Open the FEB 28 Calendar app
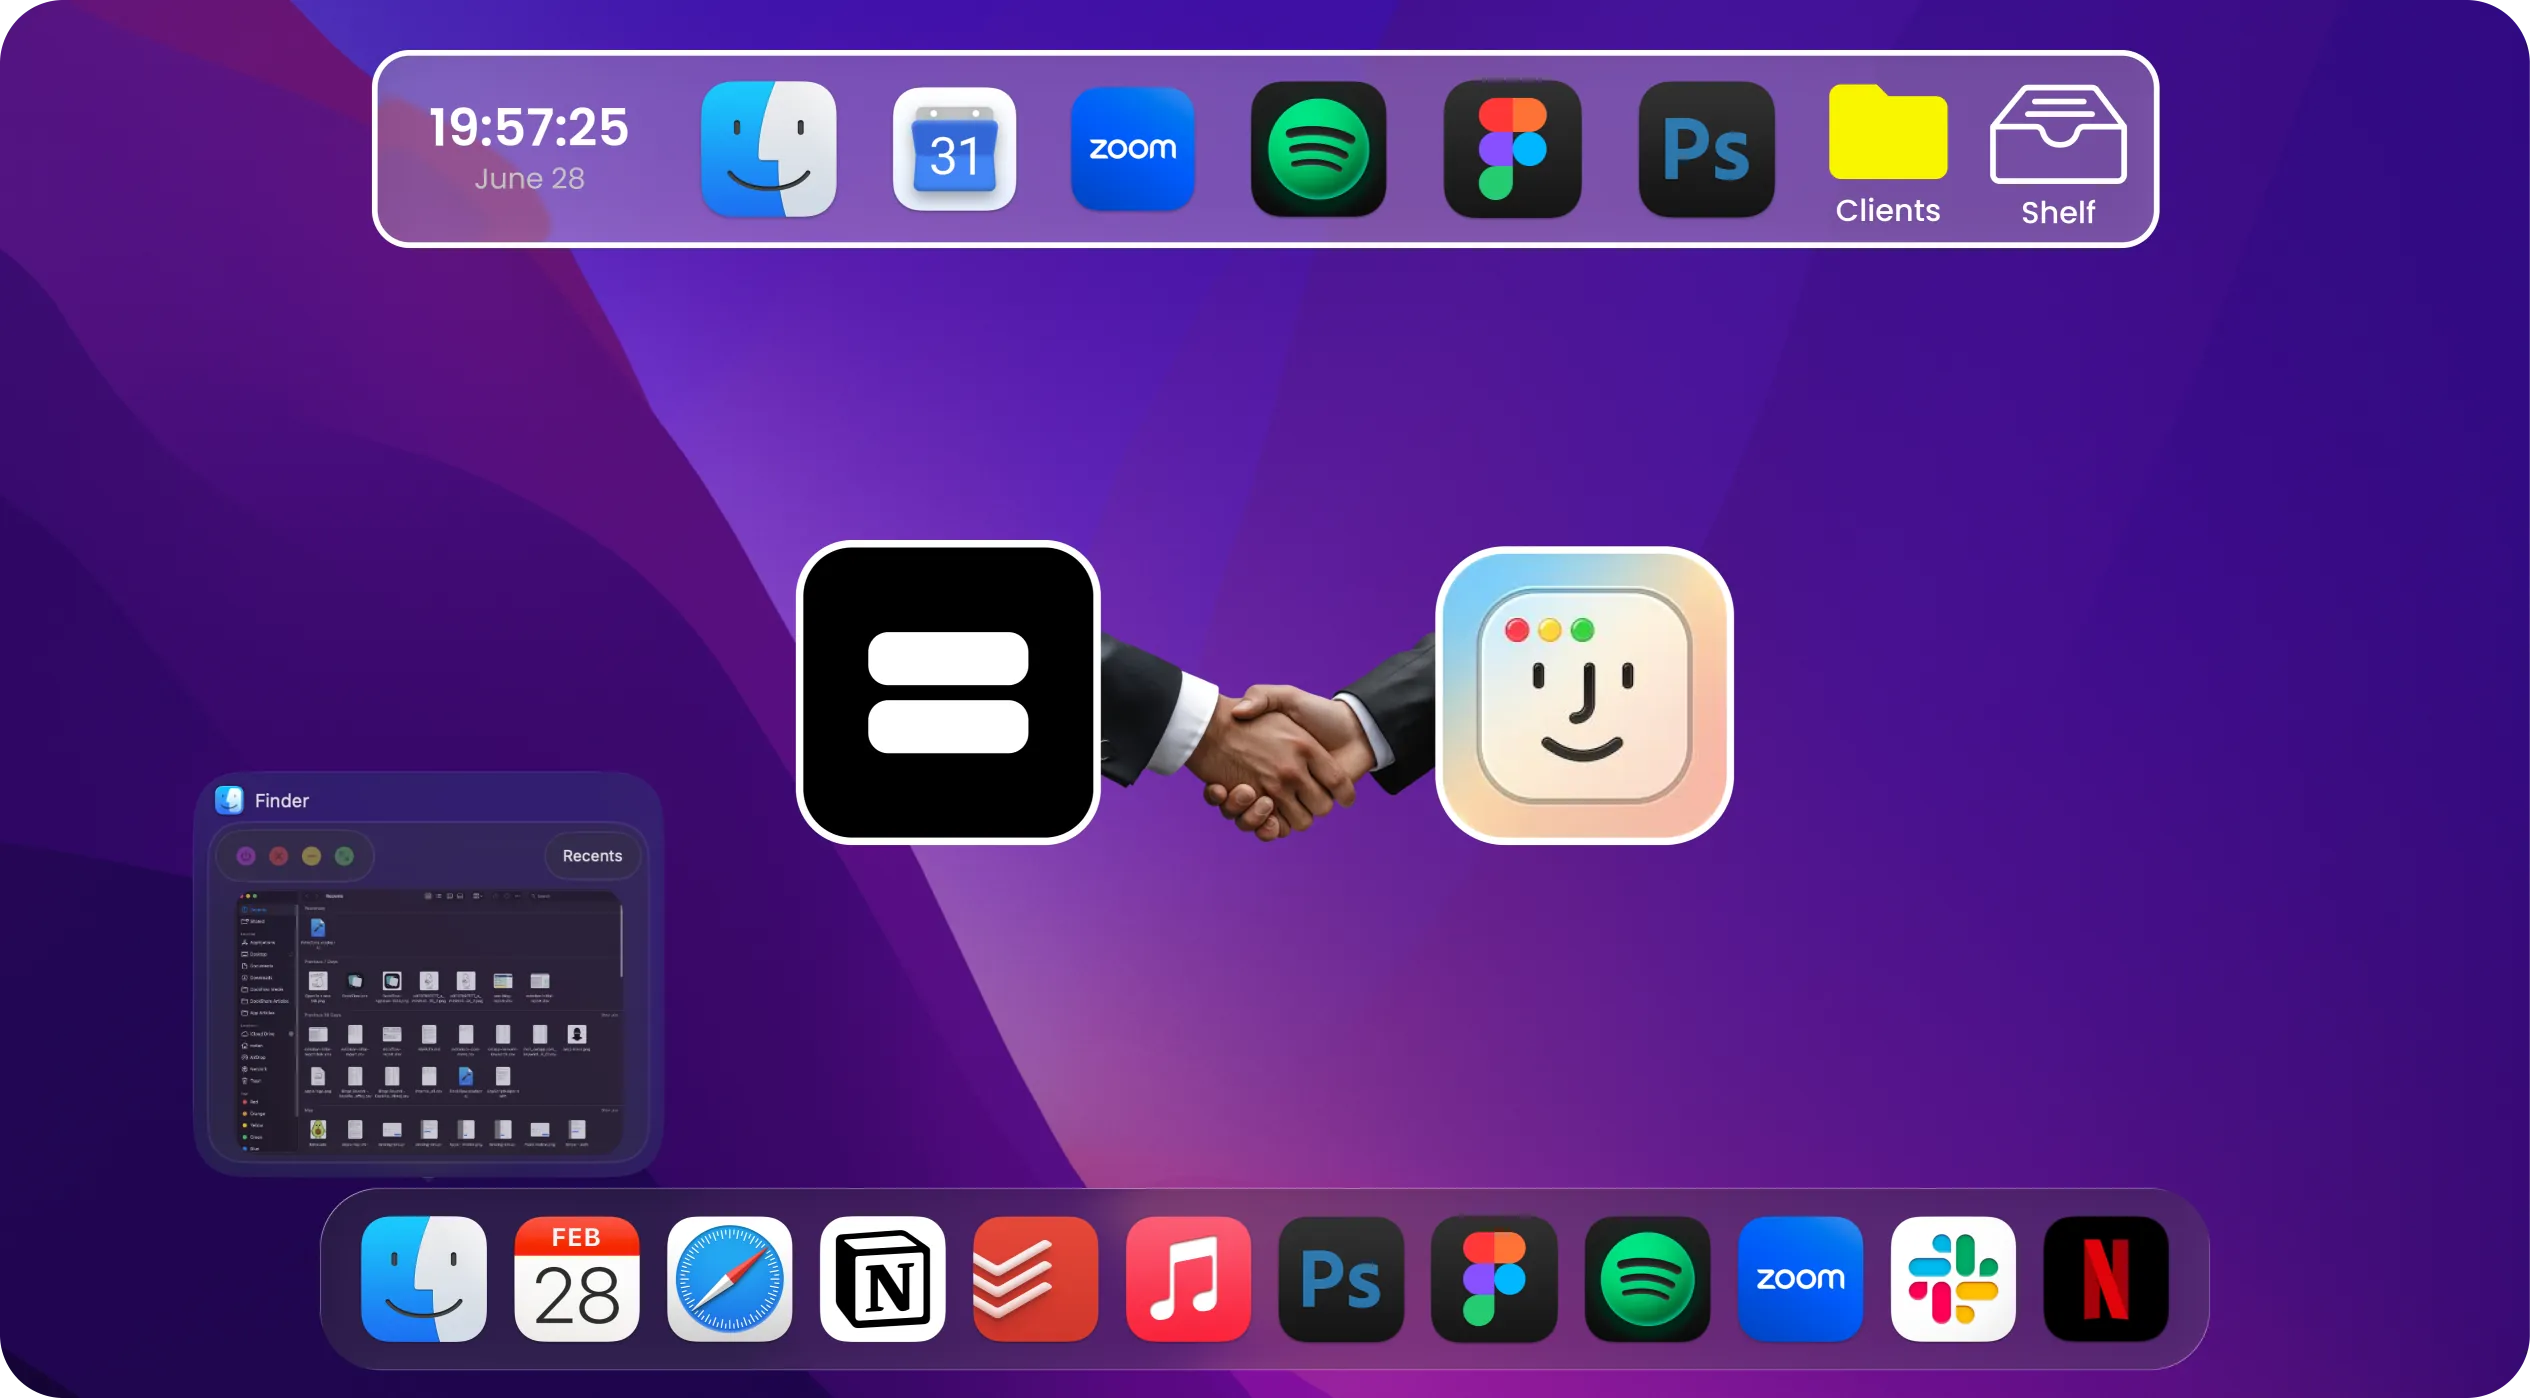The width and height of the screenshot is (2530, 1398). (x=577, y=1278)
